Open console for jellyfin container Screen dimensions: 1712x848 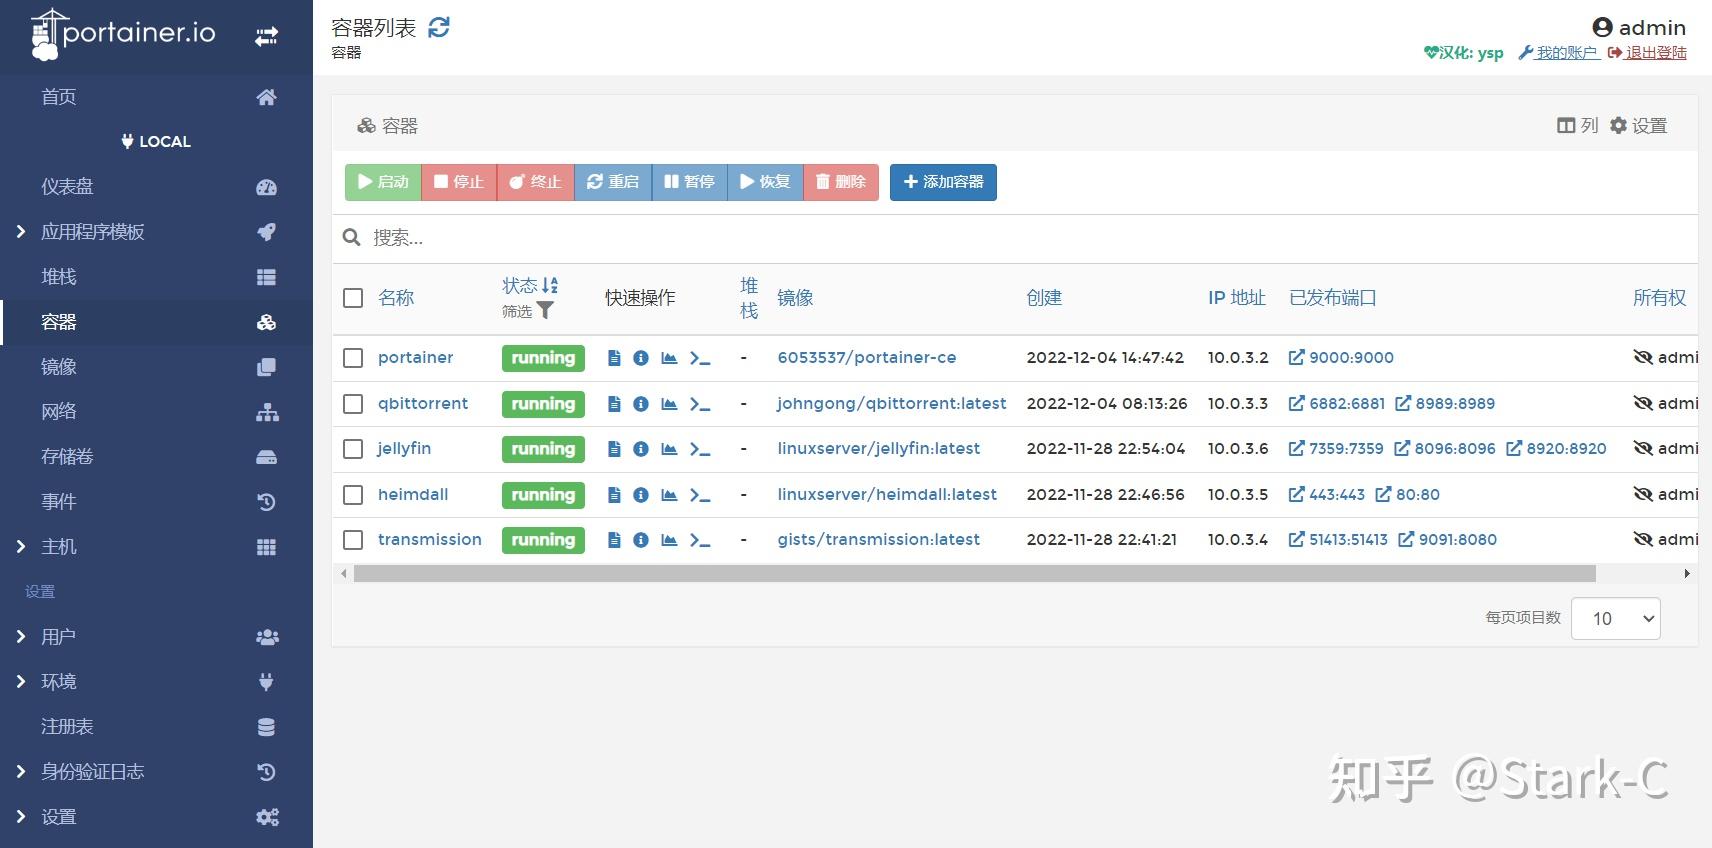click(700, 449)
